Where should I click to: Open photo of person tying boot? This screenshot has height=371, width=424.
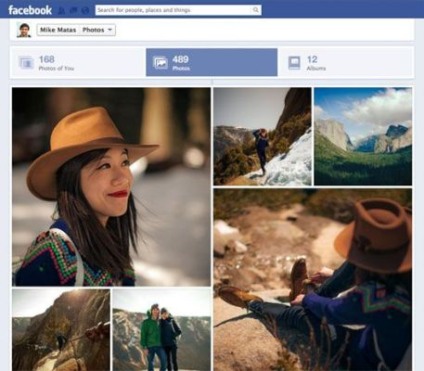pyautogui.click(x=313, y=280)
